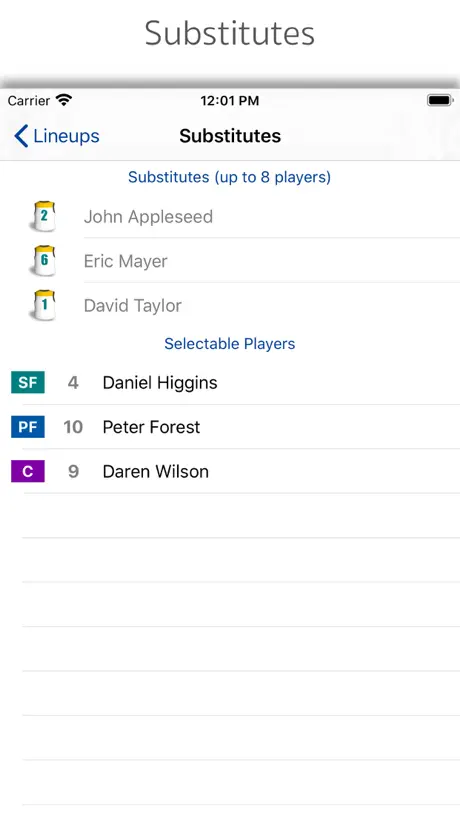Tap the back chevron arrow
The image size is (460, 818).
coord(21,136)
